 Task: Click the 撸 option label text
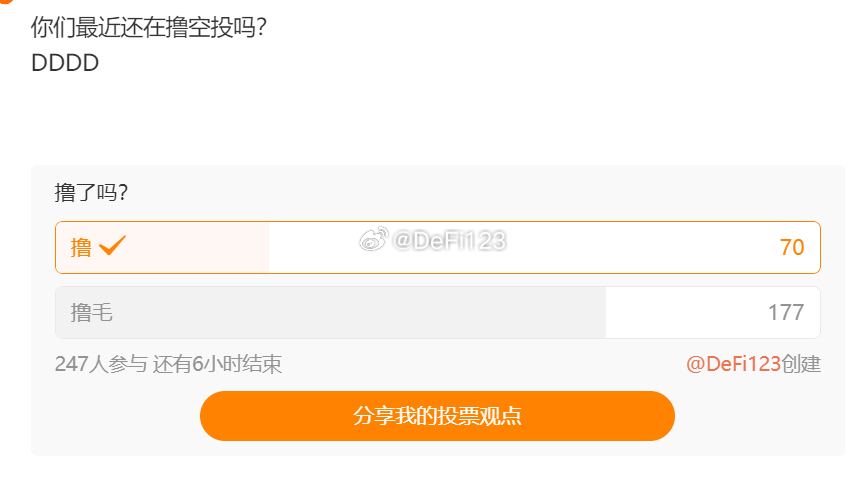pos(81,247)
